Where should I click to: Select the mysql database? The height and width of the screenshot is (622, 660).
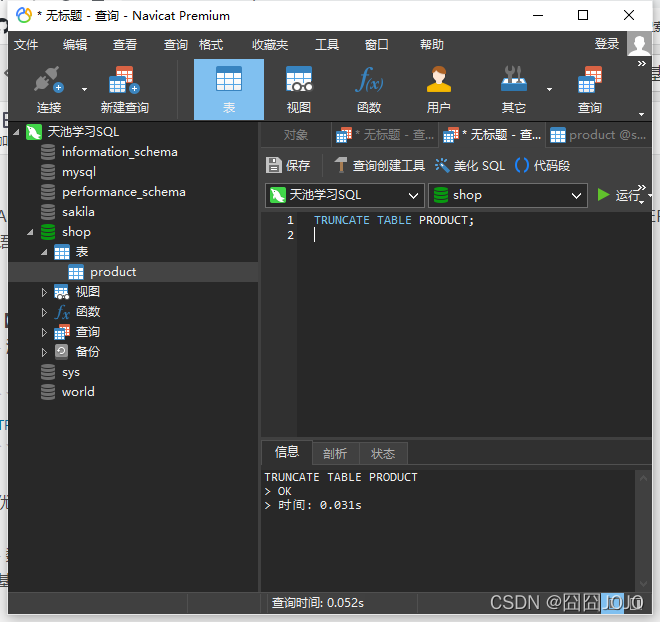point(79,172)
